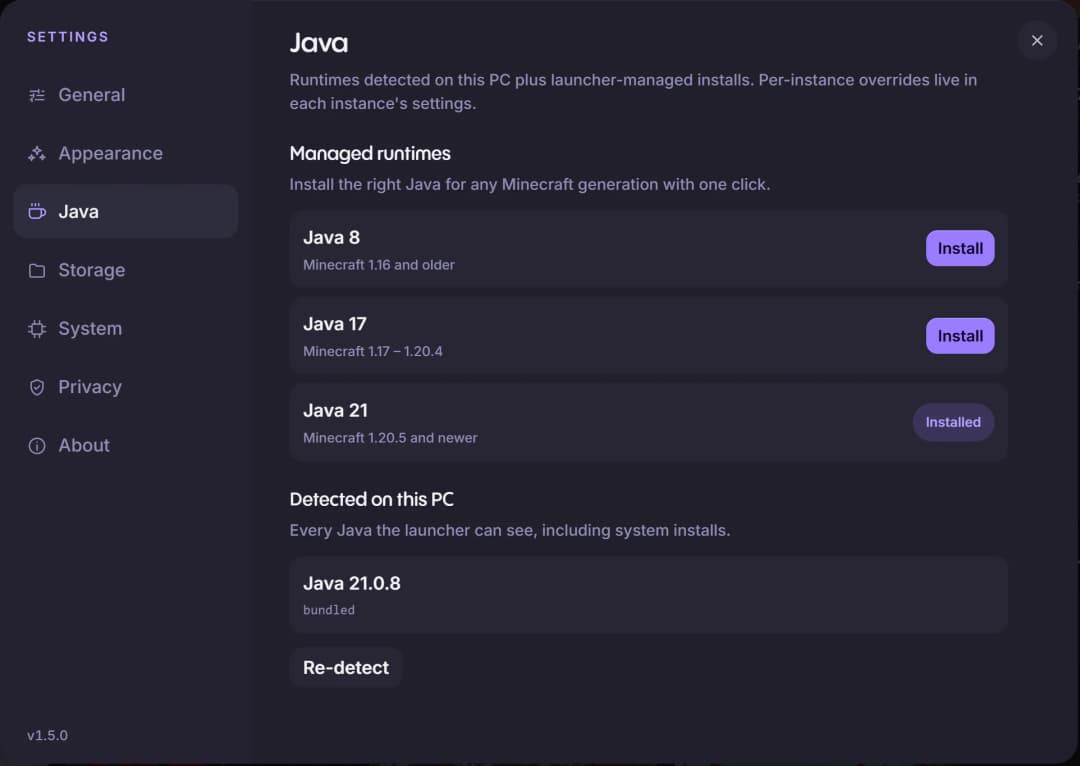The height and width of the screenshot is (766, 1080).
Task: Click 'Minecraft 1.17 – 1.20.4' text
Action: (373, 351)
